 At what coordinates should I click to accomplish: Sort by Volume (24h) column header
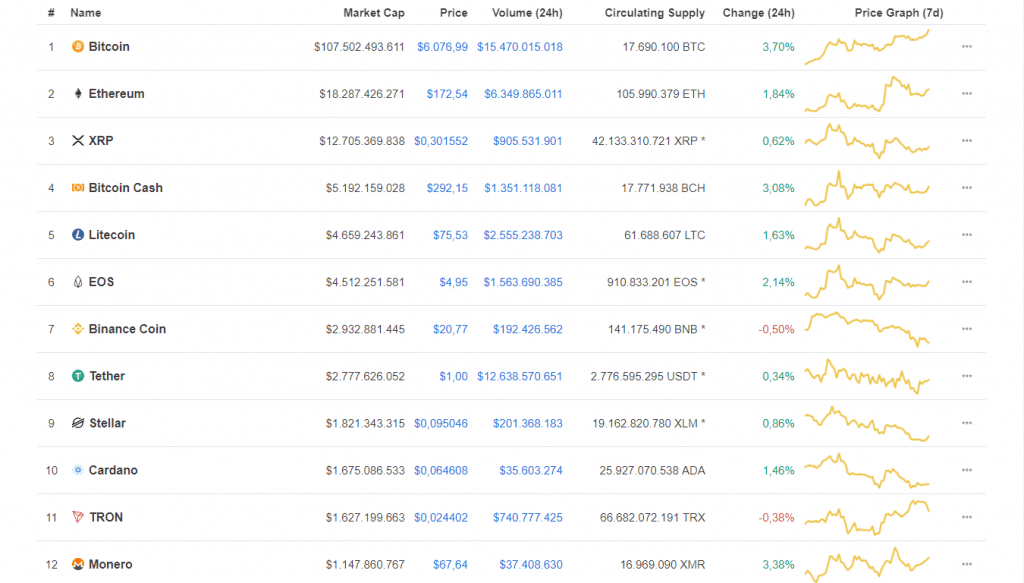527,12
